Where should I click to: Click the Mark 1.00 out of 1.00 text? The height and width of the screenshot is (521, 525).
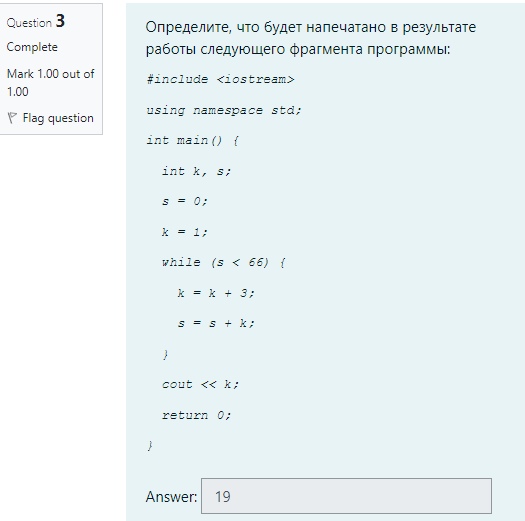[51, 82]
